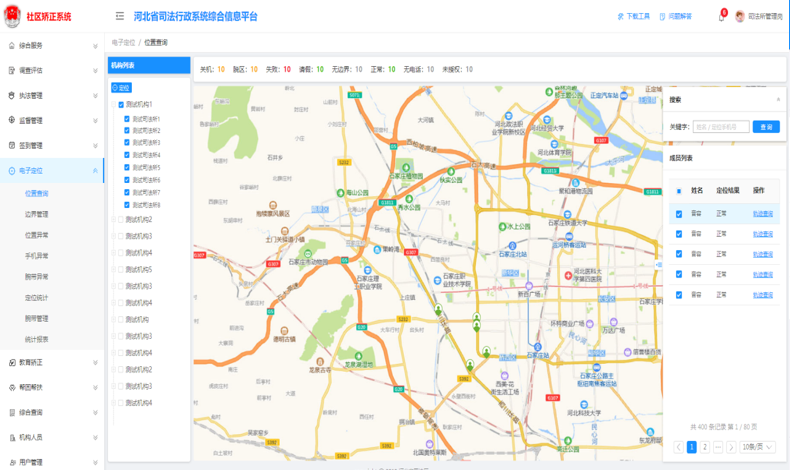Image resolution: width=790 pixels, height=470 pixels.
Task: Click the 下载工具 download tool icon
Action: [621, 17]
